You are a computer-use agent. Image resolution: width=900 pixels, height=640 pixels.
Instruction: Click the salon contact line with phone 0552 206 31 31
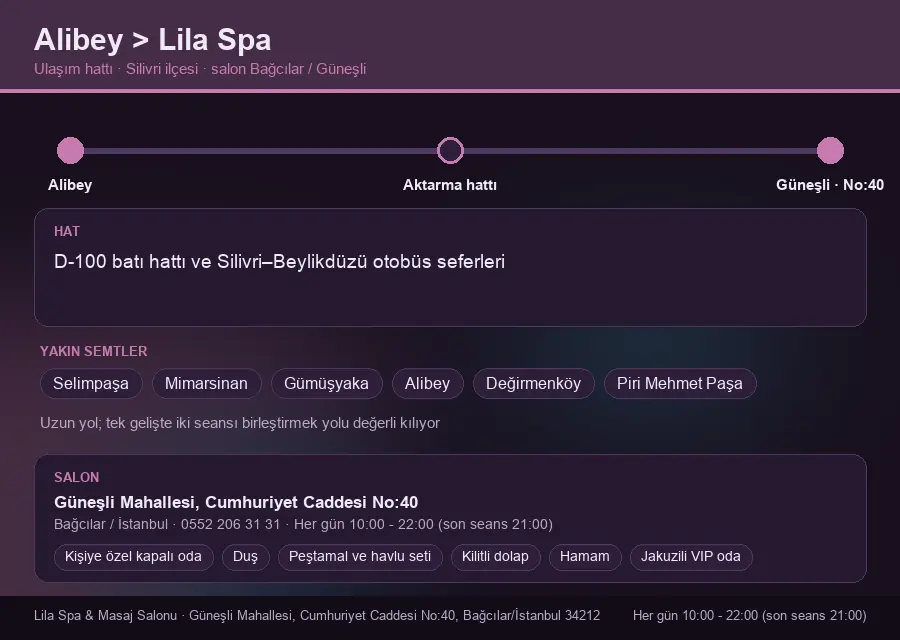303,525
